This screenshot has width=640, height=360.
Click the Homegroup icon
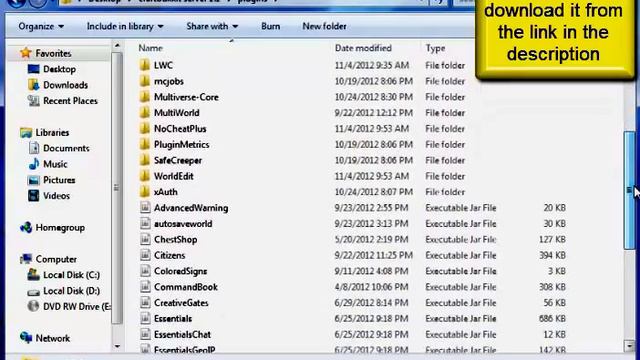(x=26, y=227)
